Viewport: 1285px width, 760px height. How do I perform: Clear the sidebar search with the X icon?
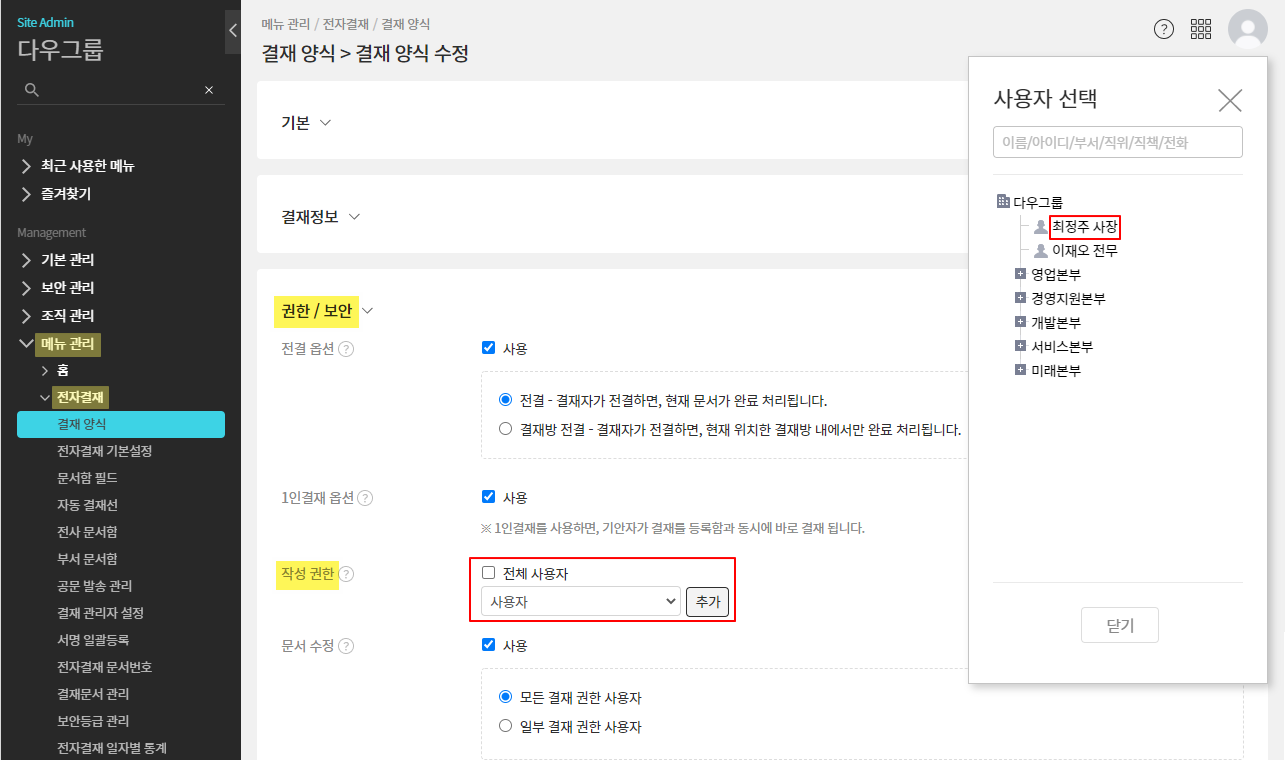(x=209, y=90)
